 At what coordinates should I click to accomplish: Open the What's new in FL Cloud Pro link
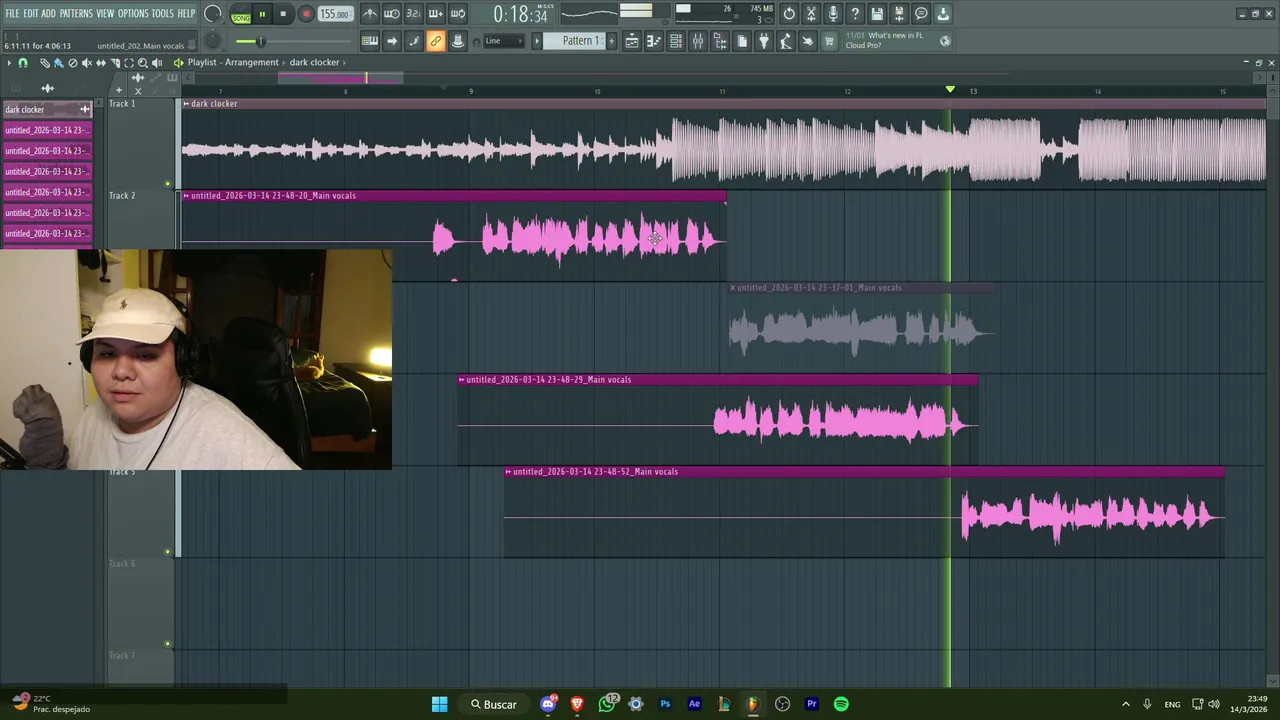click(x=897, y=40)
